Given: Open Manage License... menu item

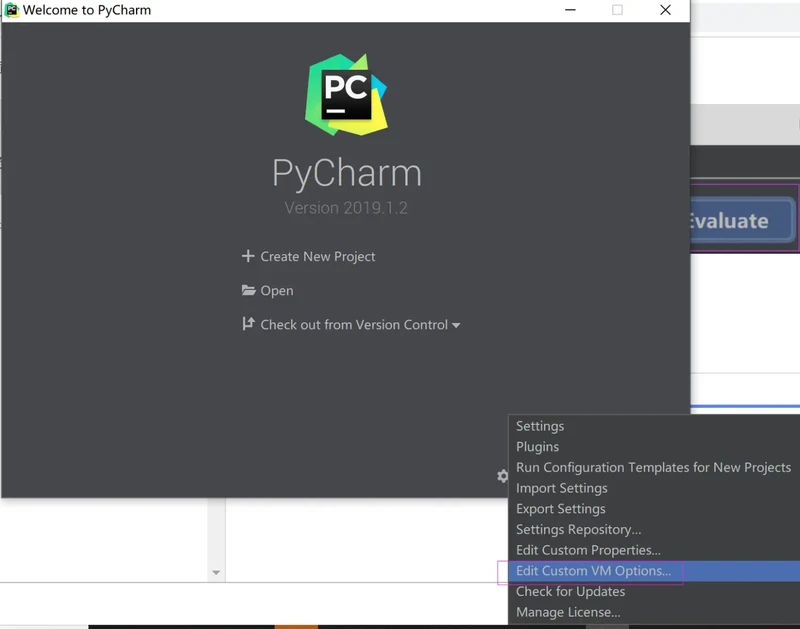Looking at the screenshot, I should [568, 612].
